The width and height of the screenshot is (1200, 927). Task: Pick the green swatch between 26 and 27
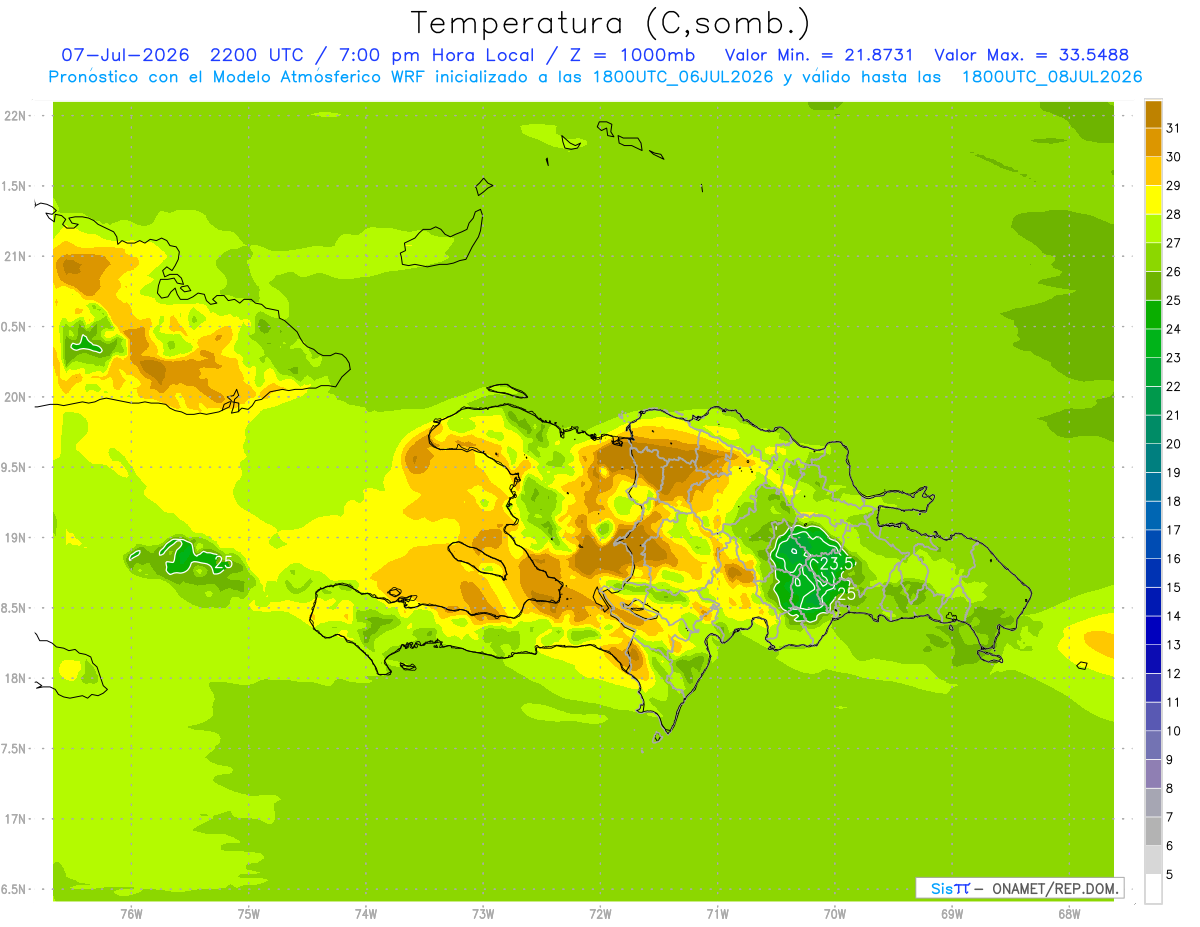pos(1153,257)
